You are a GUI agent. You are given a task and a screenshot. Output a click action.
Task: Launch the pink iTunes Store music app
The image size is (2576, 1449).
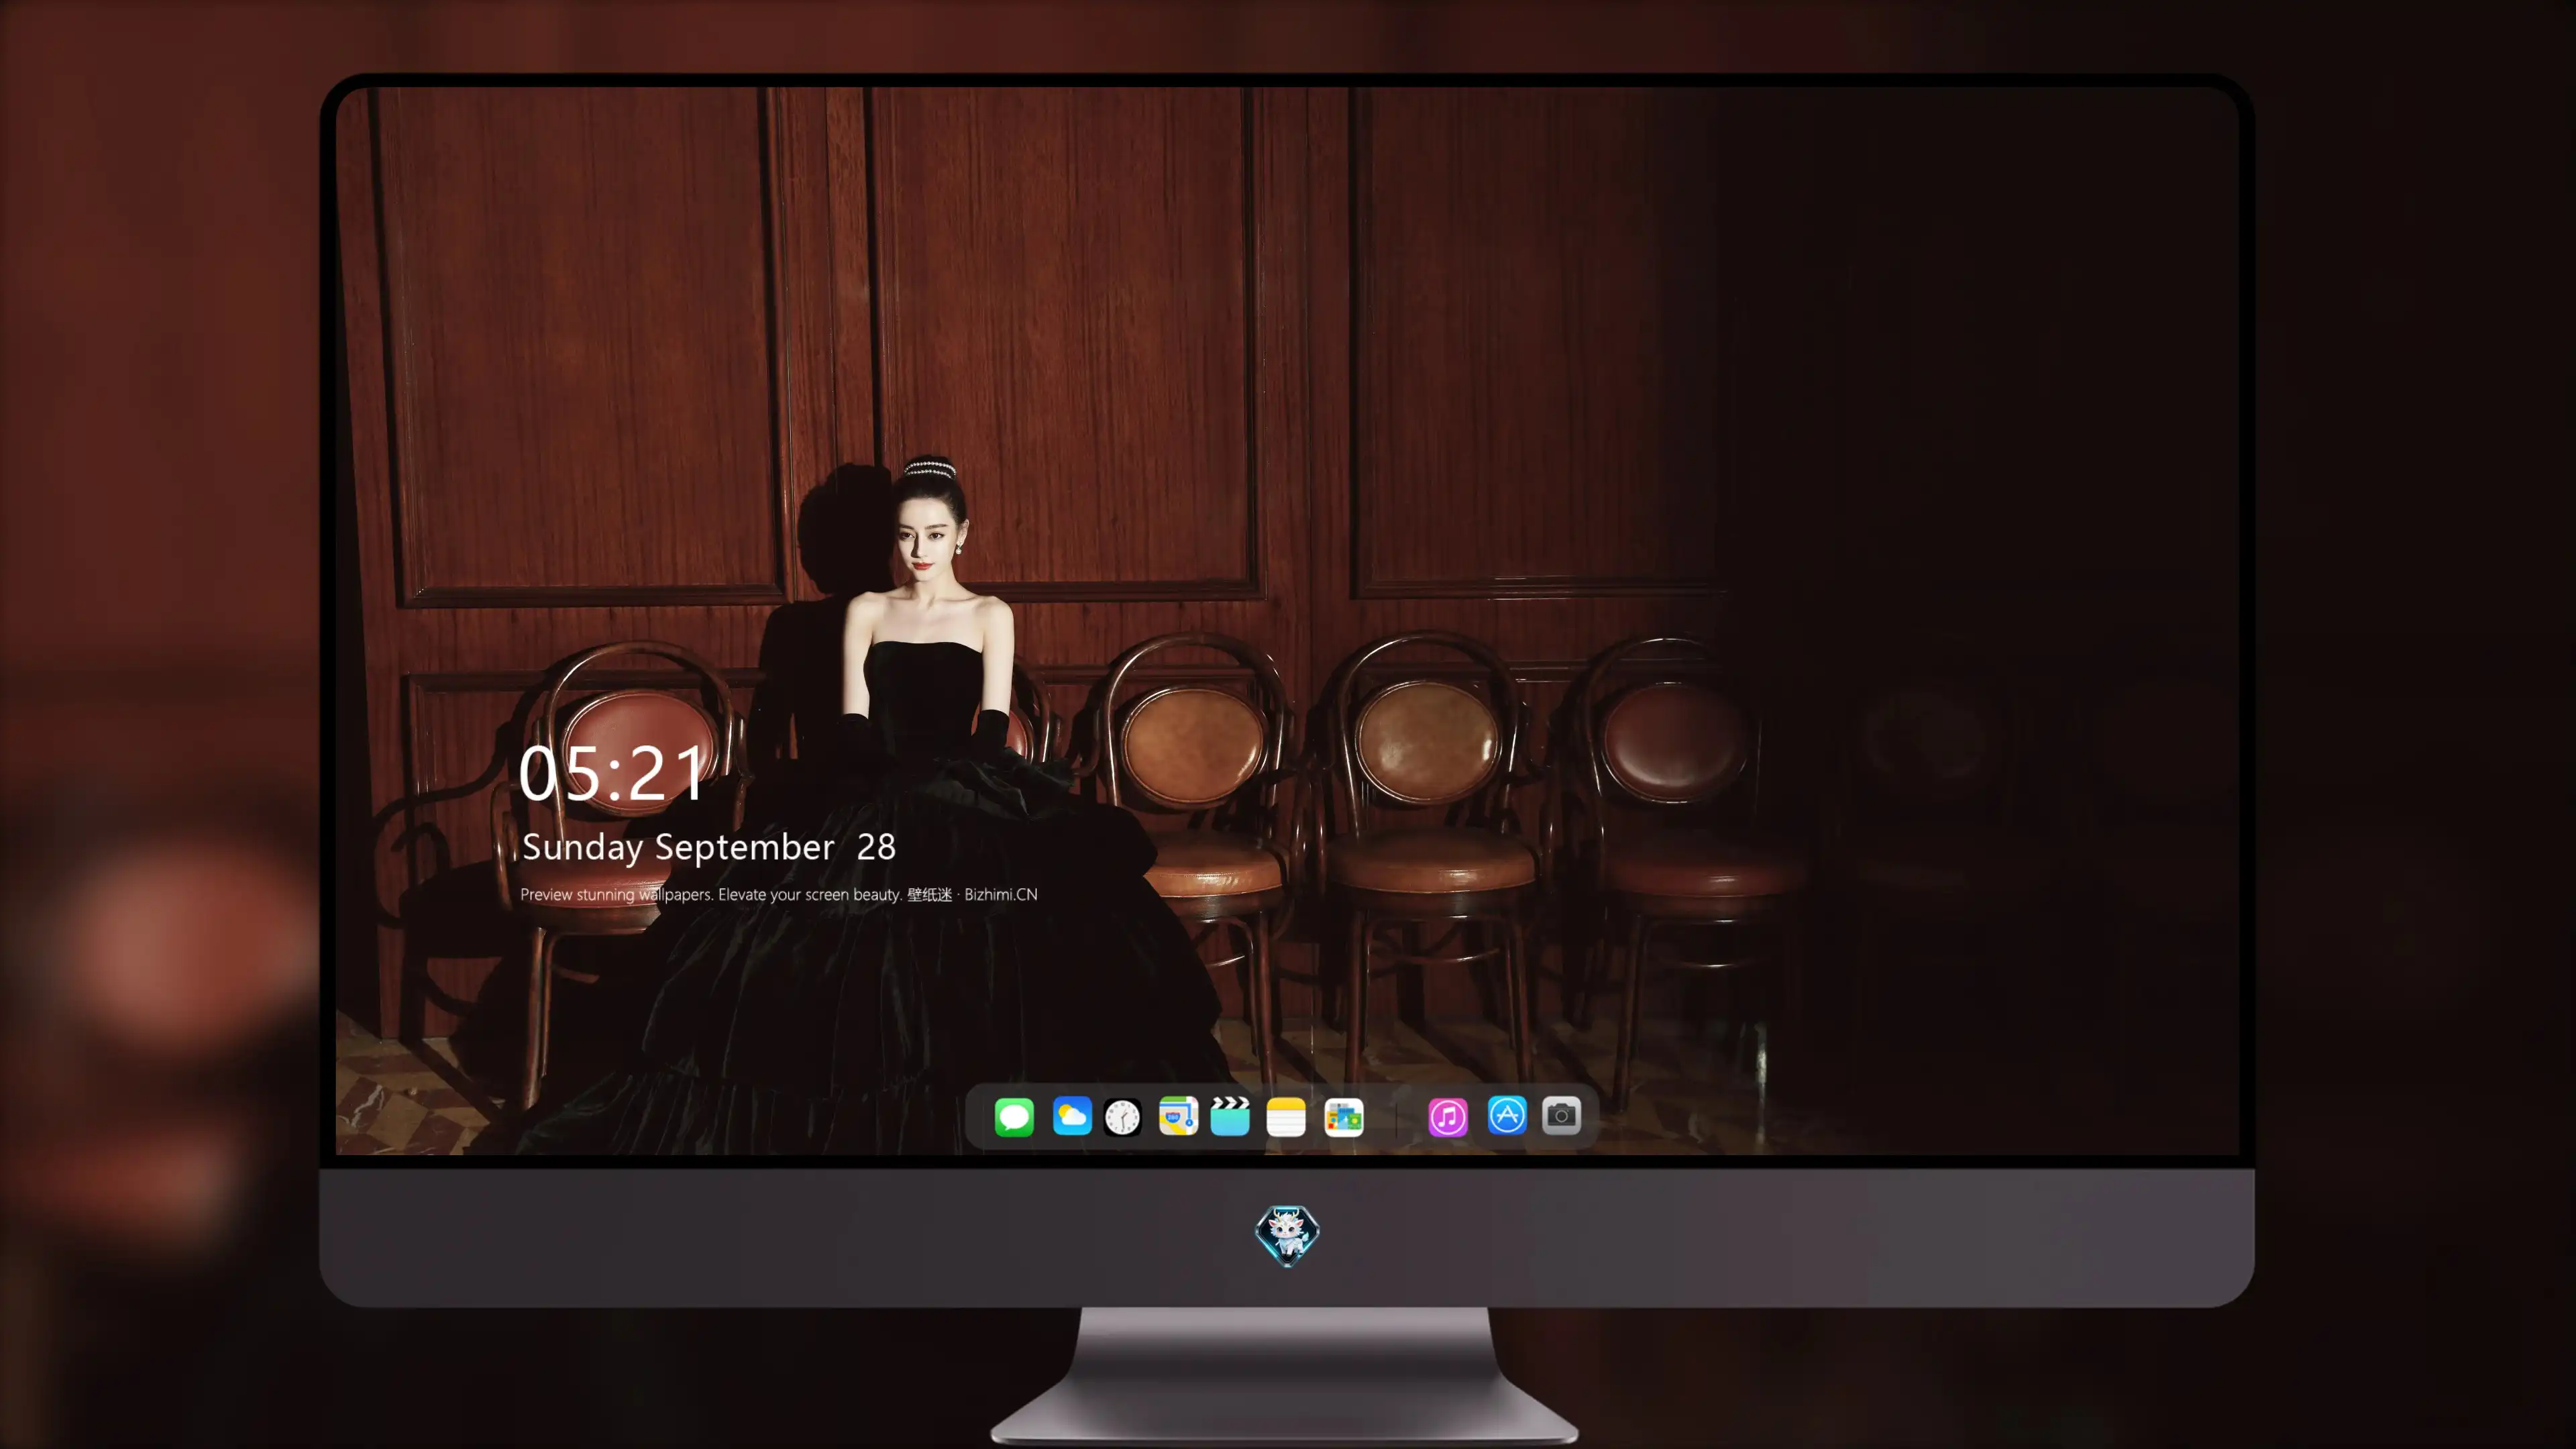[1448, 1117]
